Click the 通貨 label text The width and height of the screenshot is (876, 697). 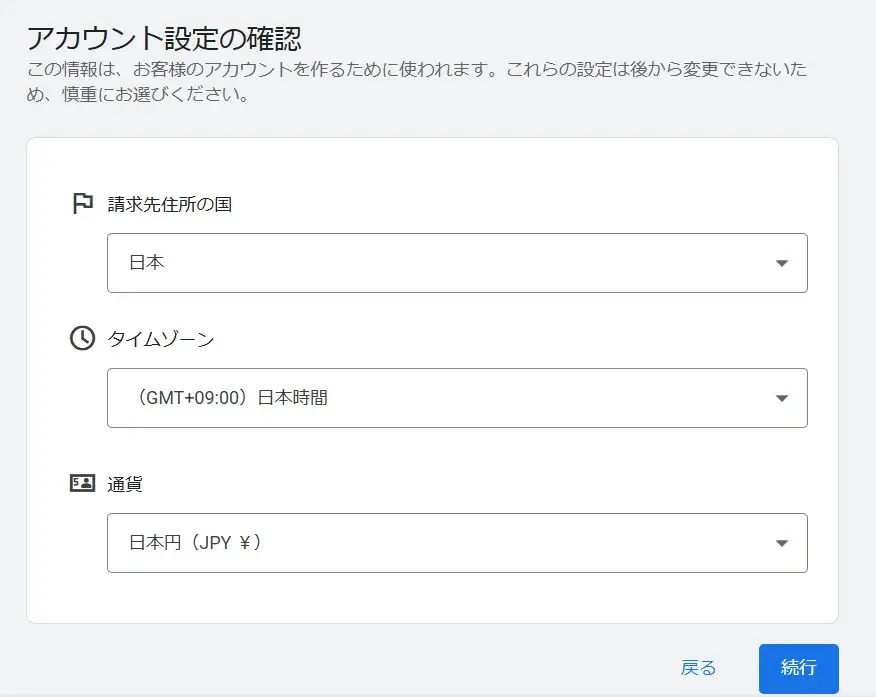pyautogui.click(x=125, y=484)
